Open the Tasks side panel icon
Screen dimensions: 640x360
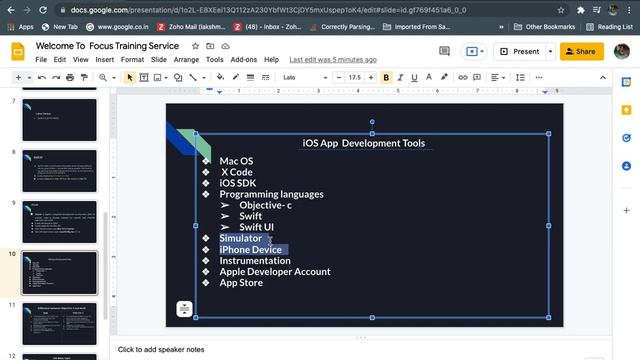pyautogui.click(x=626, y=138)
